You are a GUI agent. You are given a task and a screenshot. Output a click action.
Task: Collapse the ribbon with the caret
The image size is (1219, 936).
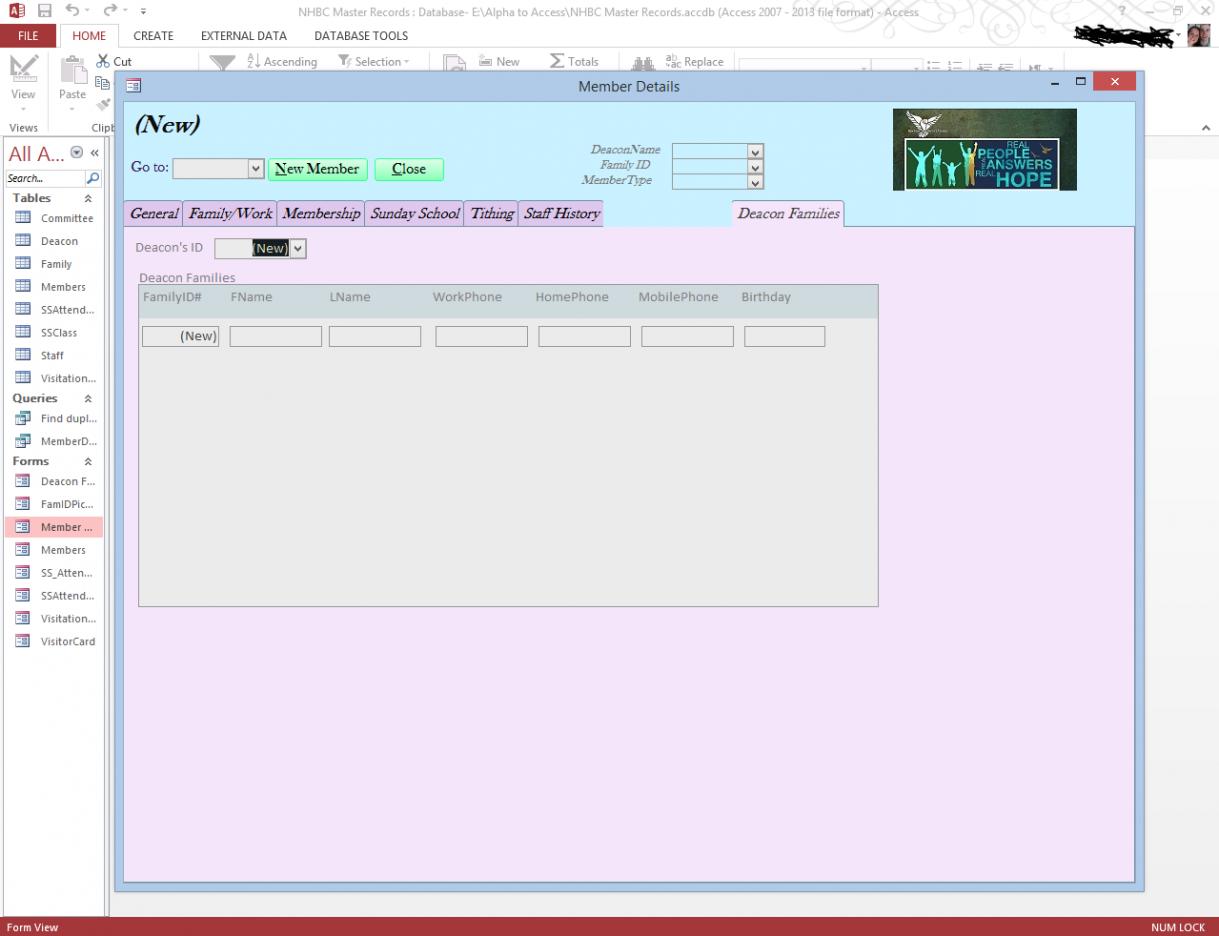click(1205, 128)
